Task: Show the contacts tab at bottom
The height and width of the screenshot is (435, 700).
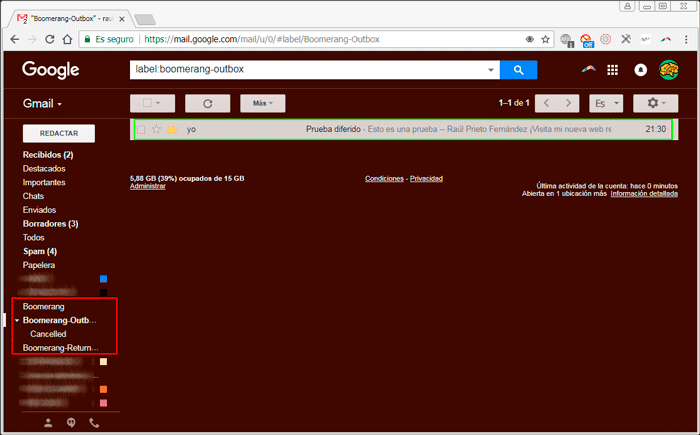Action: coord(48,423)
